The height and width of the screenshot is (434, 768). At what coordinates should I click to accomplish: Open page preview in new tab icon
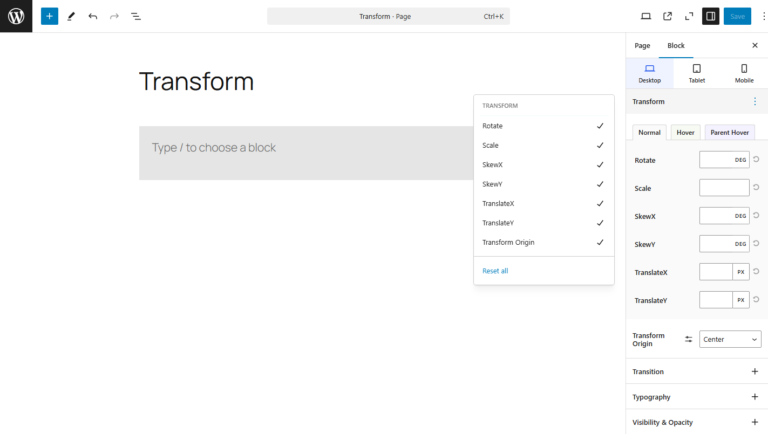coord(667,16)
